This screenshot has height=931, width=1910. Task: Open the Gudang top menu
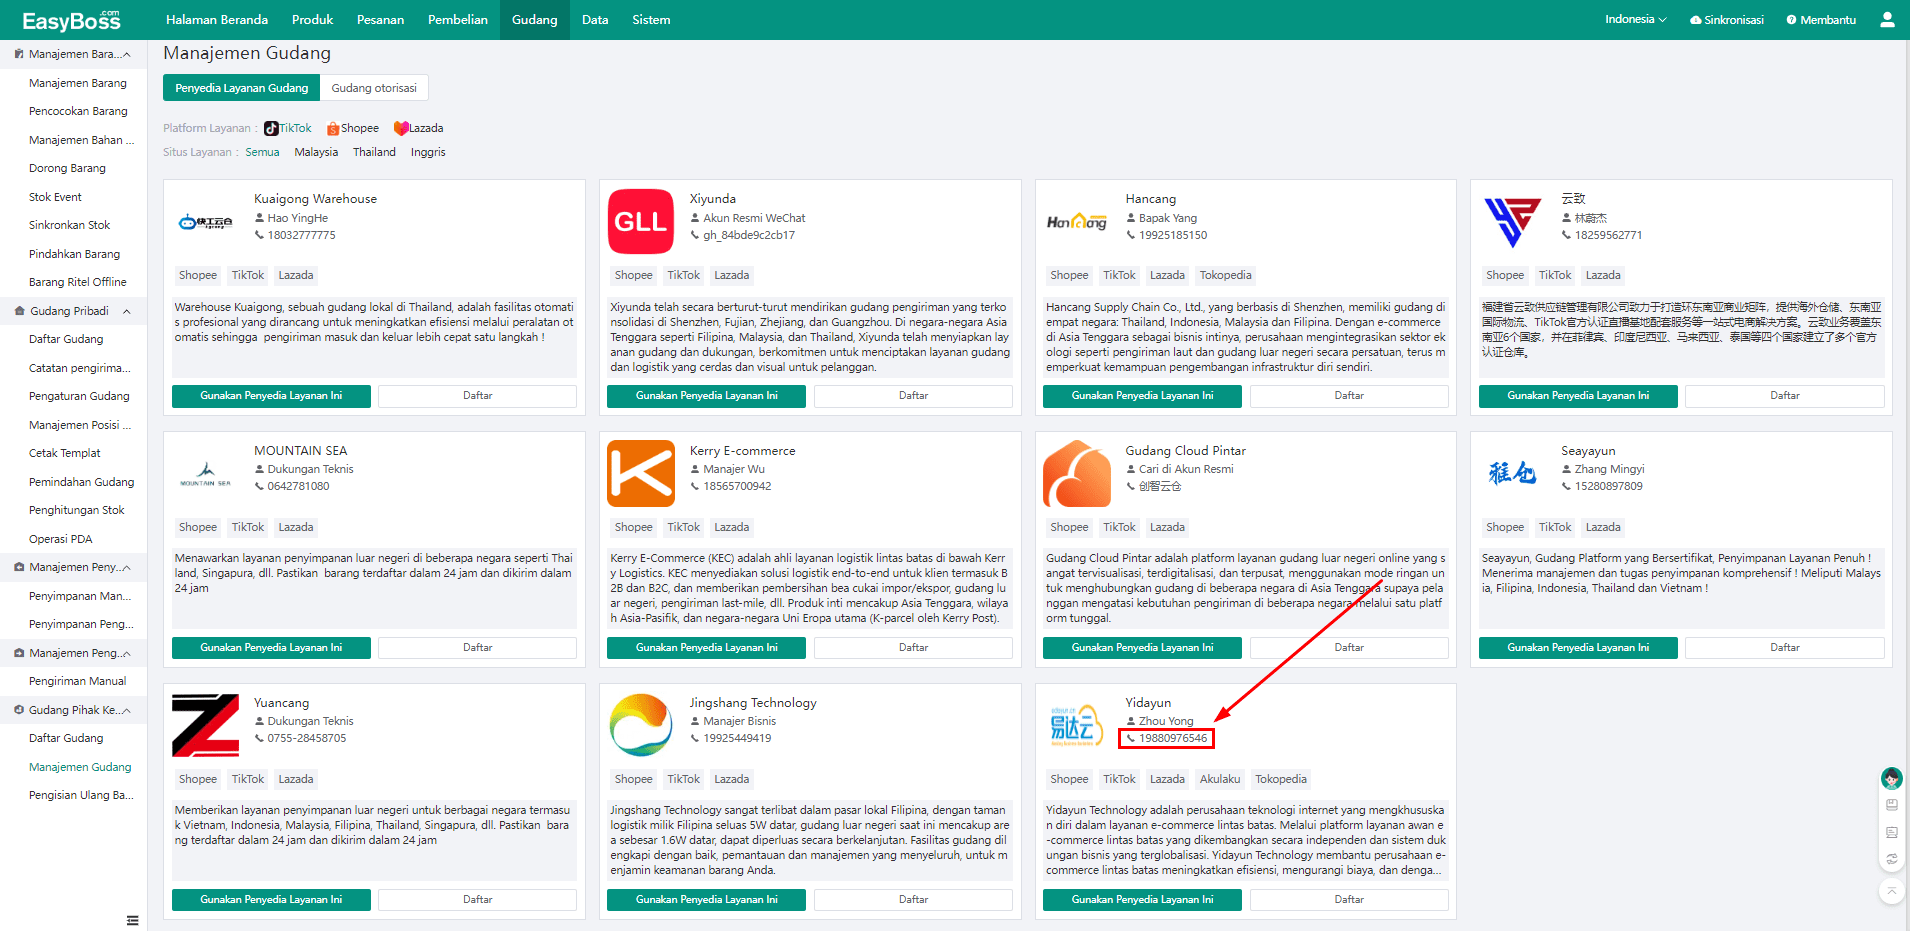535,20
